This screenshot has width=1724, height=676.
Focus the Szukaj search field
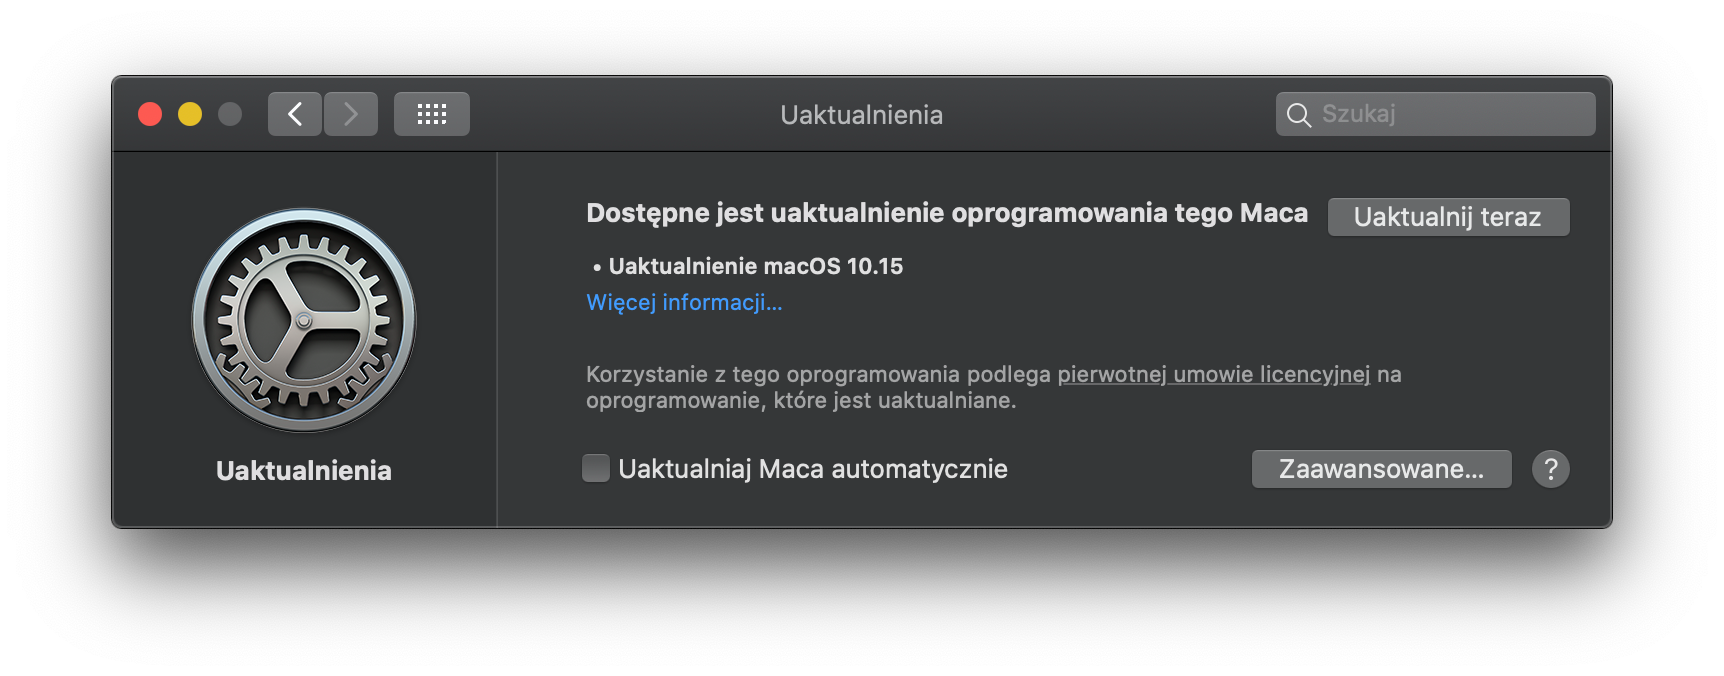click(1450, 114)
